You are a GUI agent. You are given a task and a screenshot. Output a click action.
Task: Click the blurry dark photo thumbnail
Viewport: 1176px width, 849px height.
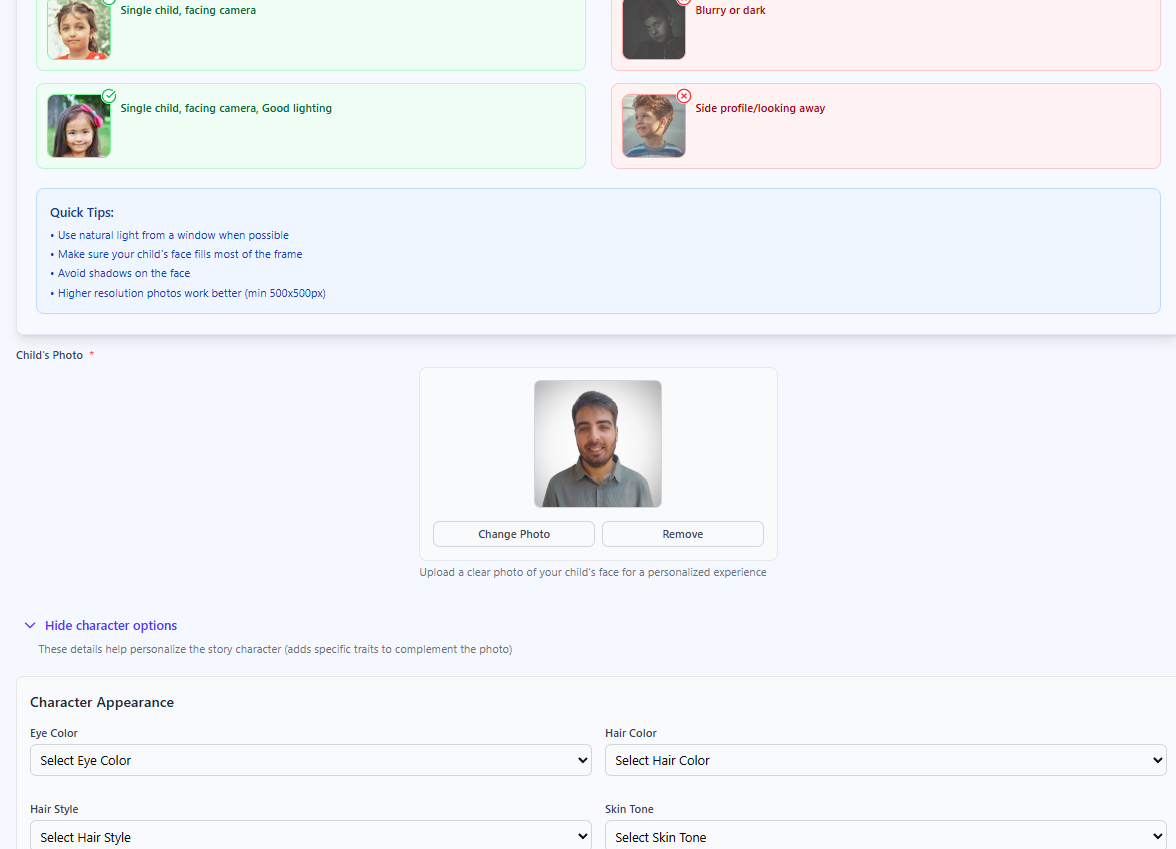click(x=653, y=30)
